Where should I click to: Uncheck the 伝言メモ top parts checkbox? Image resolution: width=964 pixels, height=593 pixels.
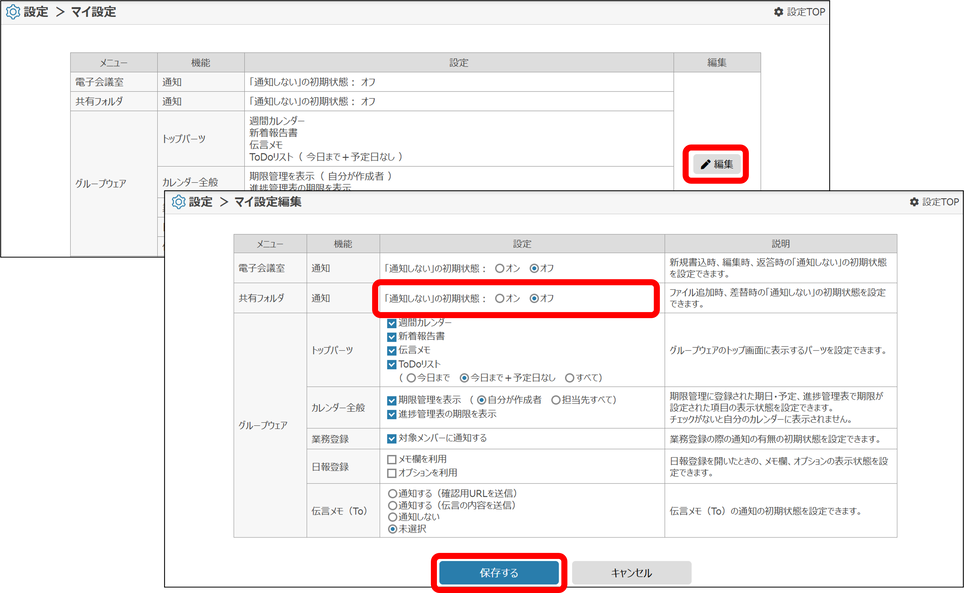coord(392,351)
